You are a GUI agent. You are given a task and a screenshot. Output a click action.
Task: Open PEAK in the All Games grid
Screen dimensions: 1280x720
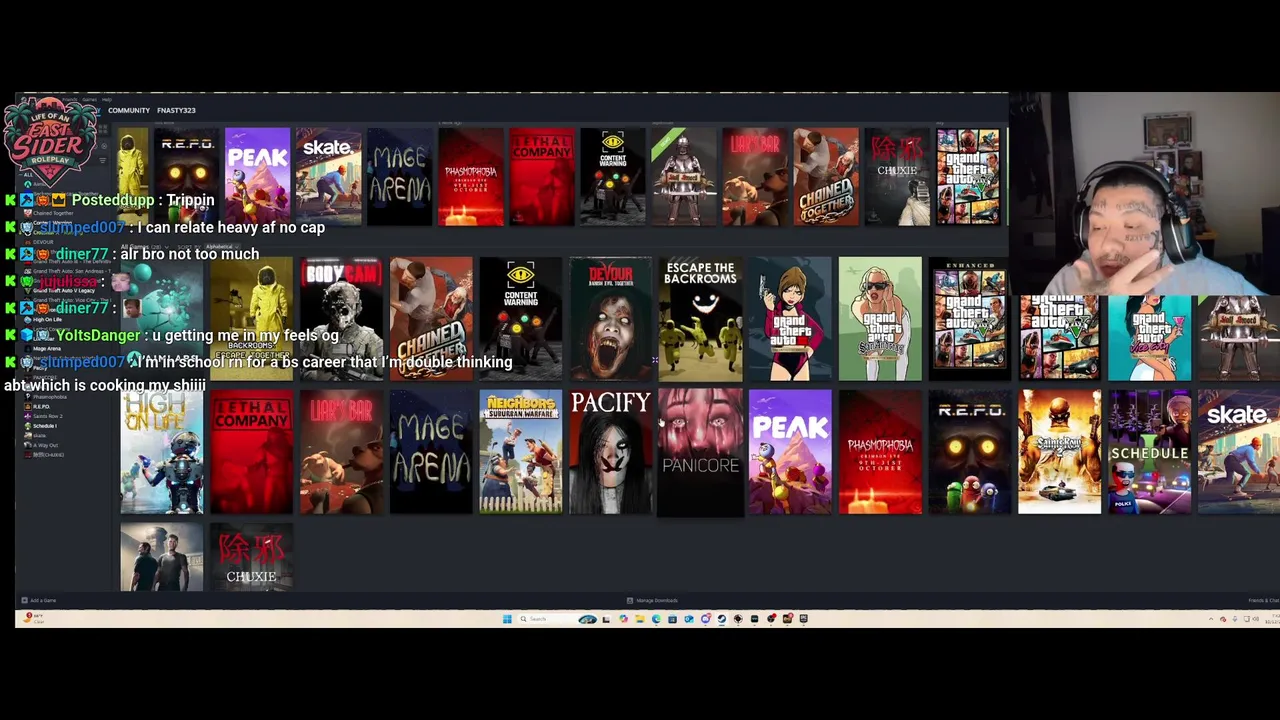(790, 452)
